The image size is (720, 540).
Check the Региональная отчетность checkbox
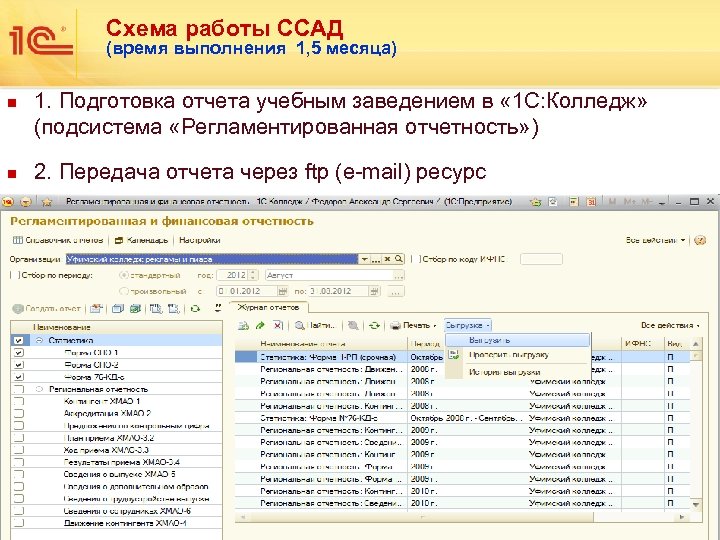[x=18, y=389]
